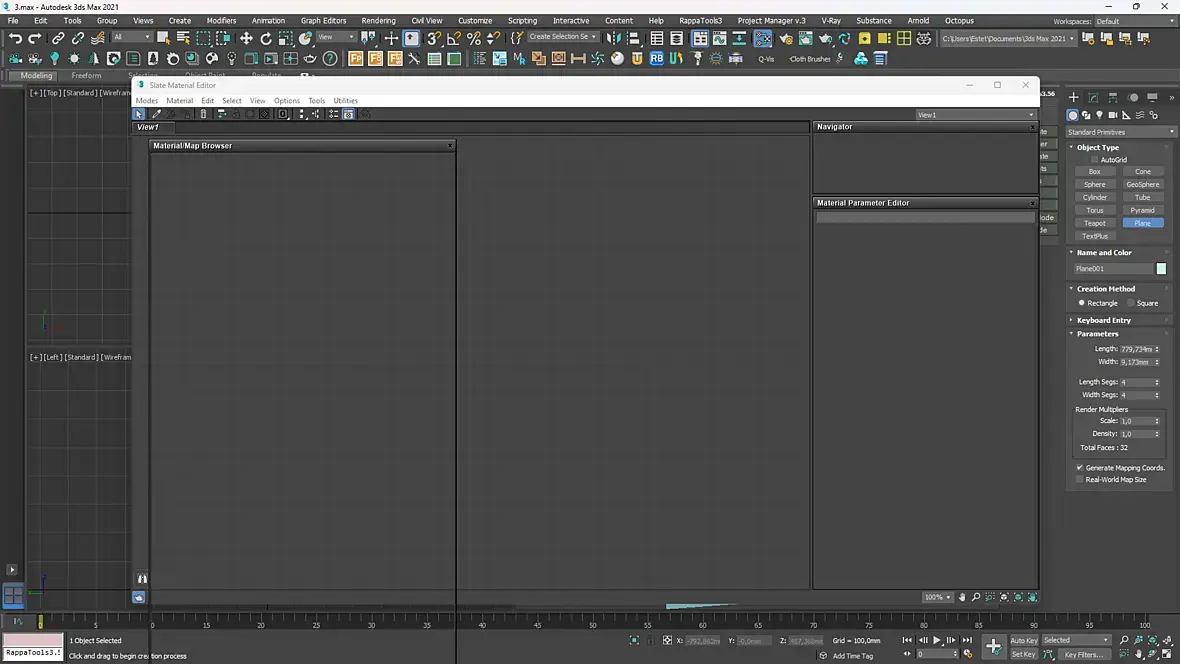Select the Rotate transform tool

(266, 38)
